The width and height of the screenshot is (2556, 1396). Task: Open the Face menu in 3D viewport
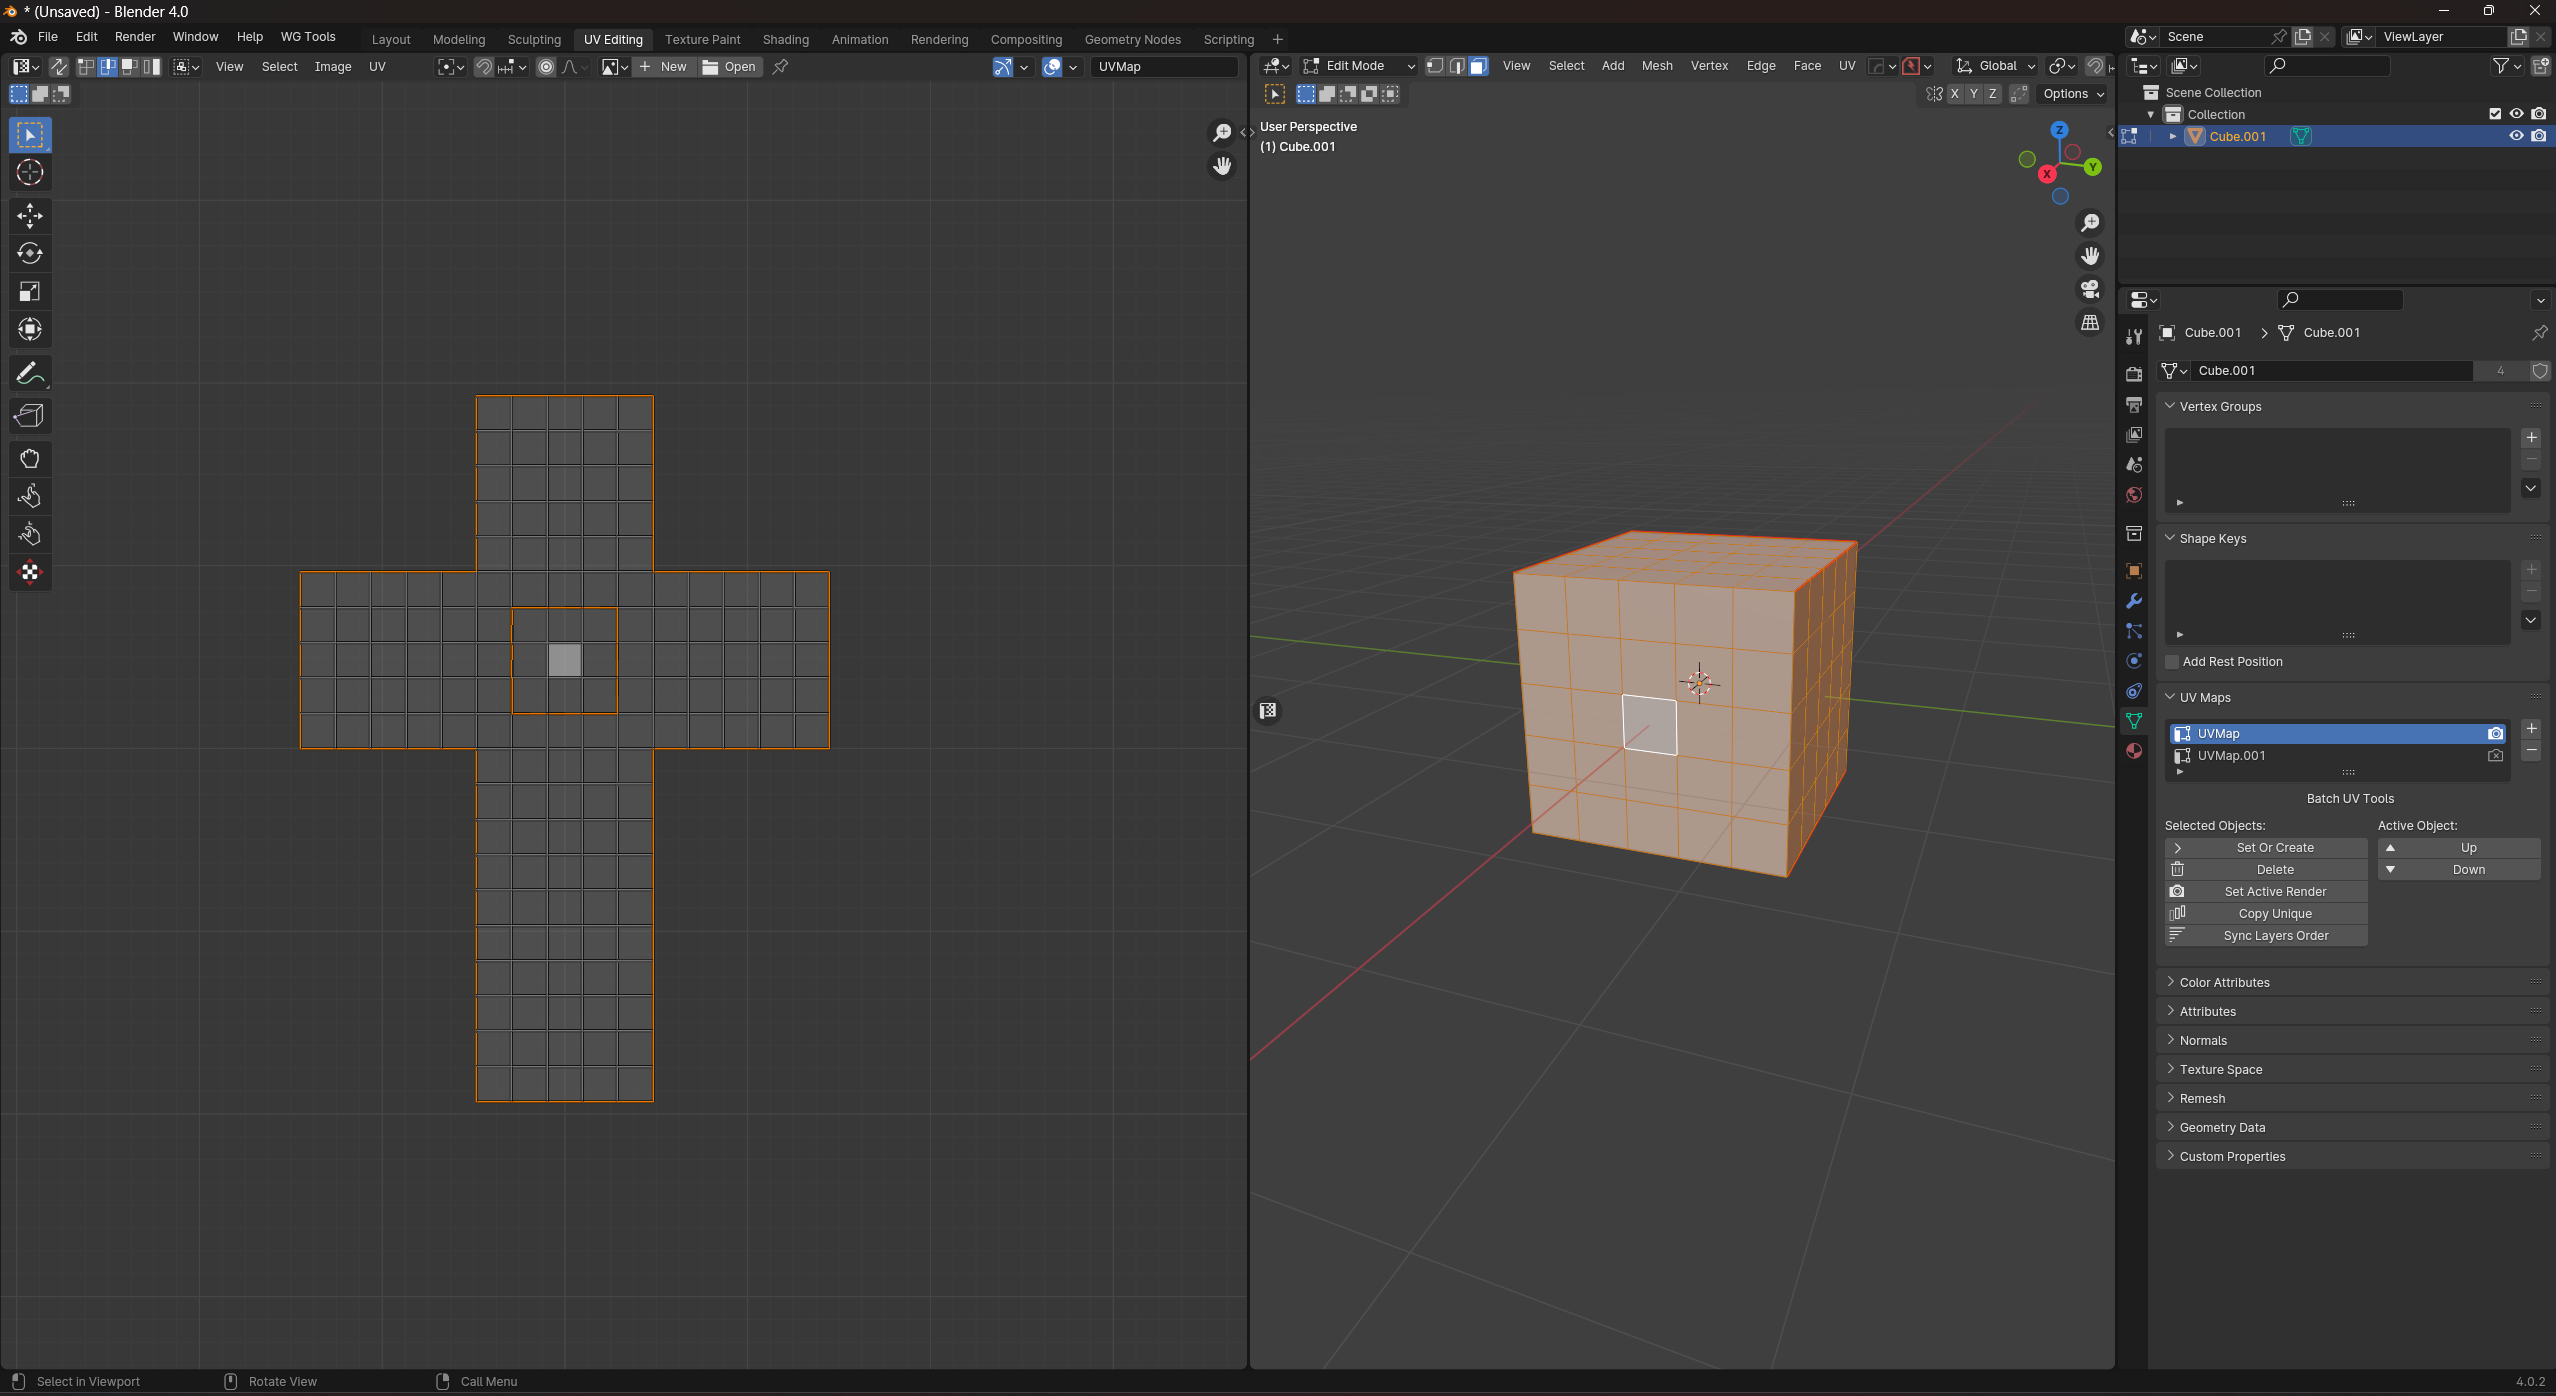1807,66
